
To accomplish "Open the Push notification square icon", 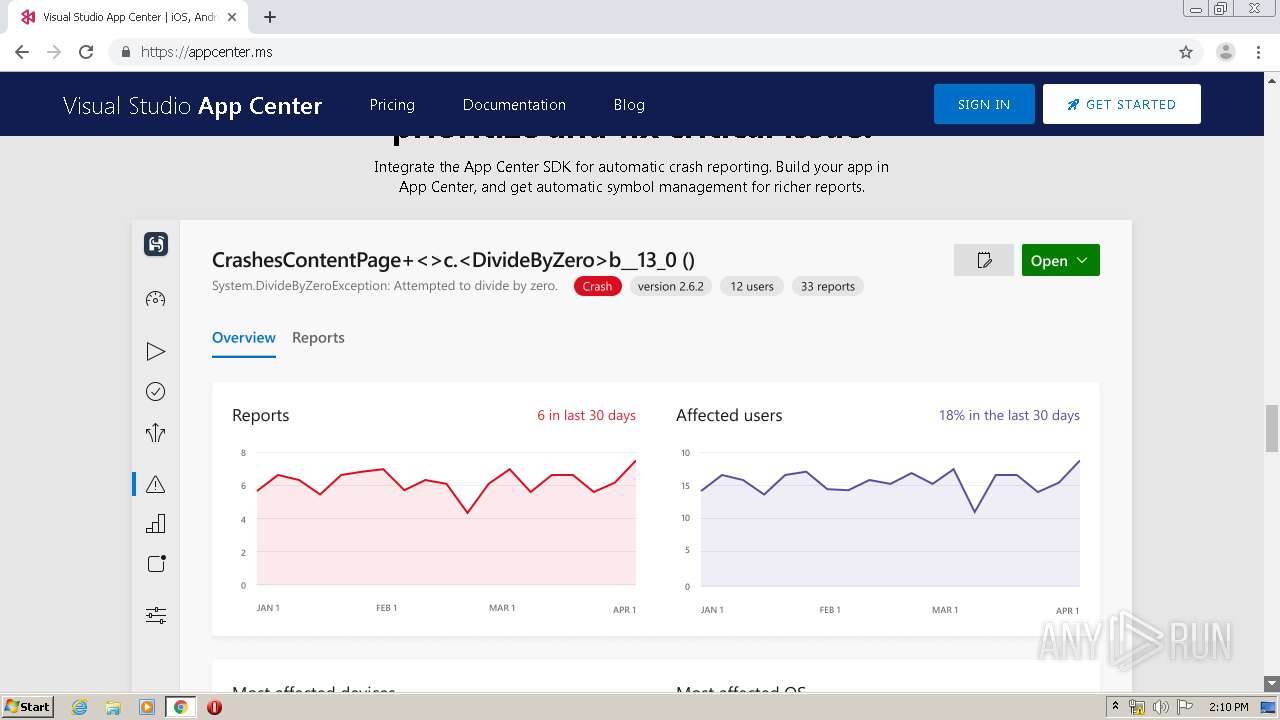I will click(156, 564).
